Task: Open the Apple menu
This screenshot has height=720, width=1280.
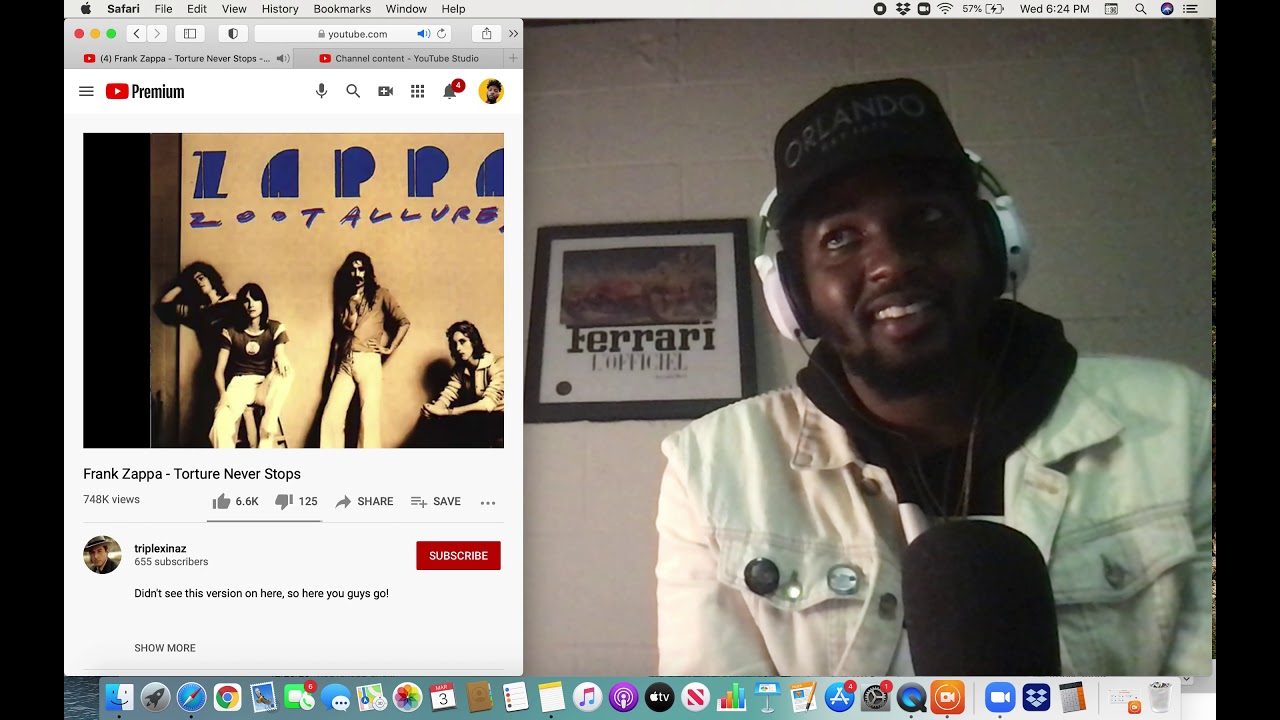Action: [85, 9]
